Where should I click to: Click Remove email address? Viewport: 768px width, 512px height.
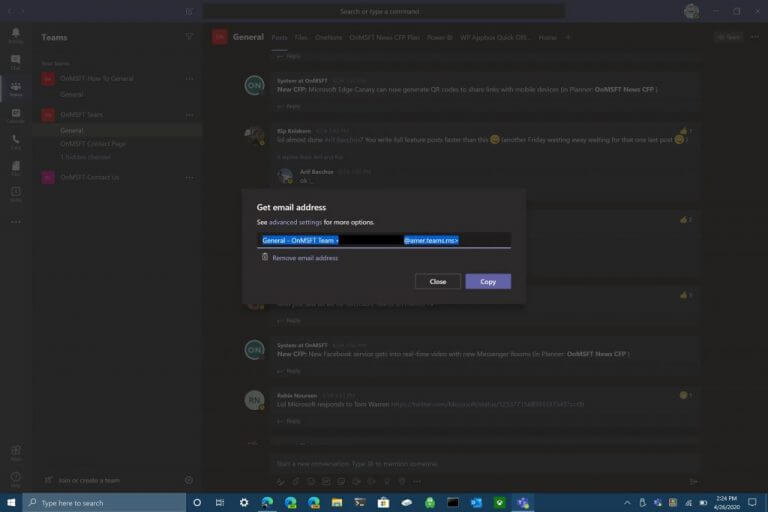tap(305, 258)
